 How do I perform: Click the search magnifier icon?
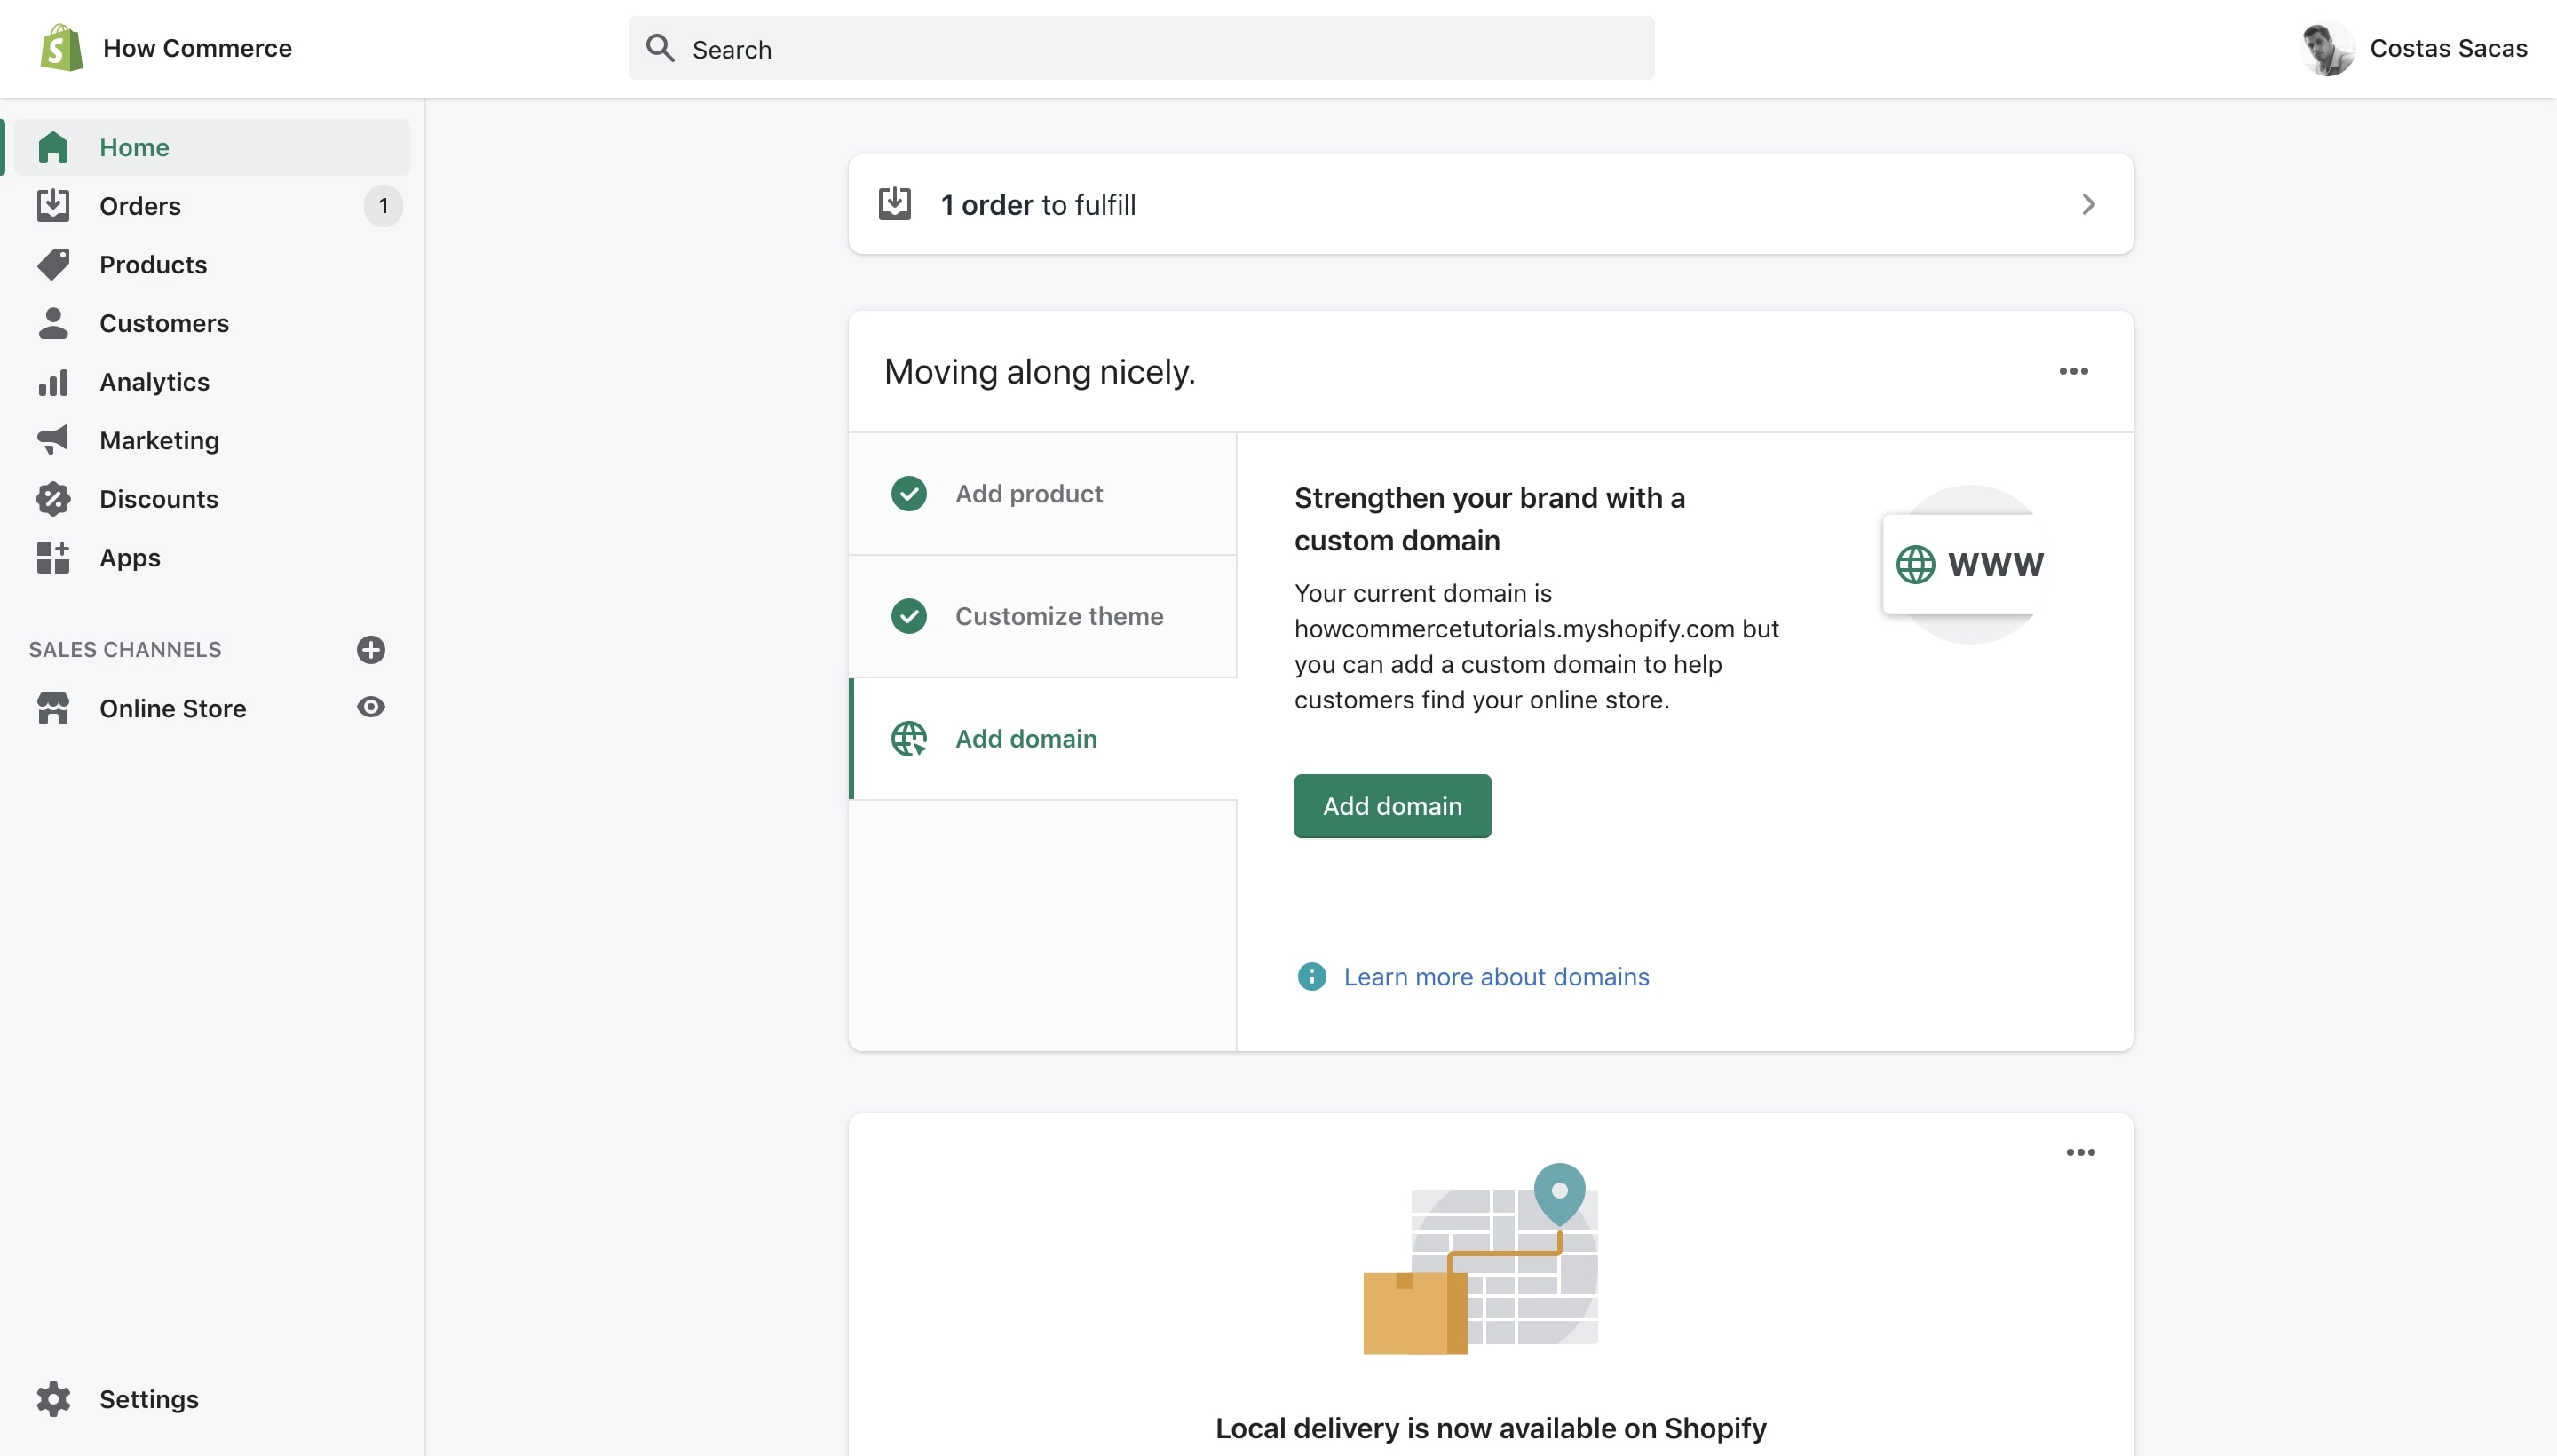pyautogui.click(x=659, y=48)
